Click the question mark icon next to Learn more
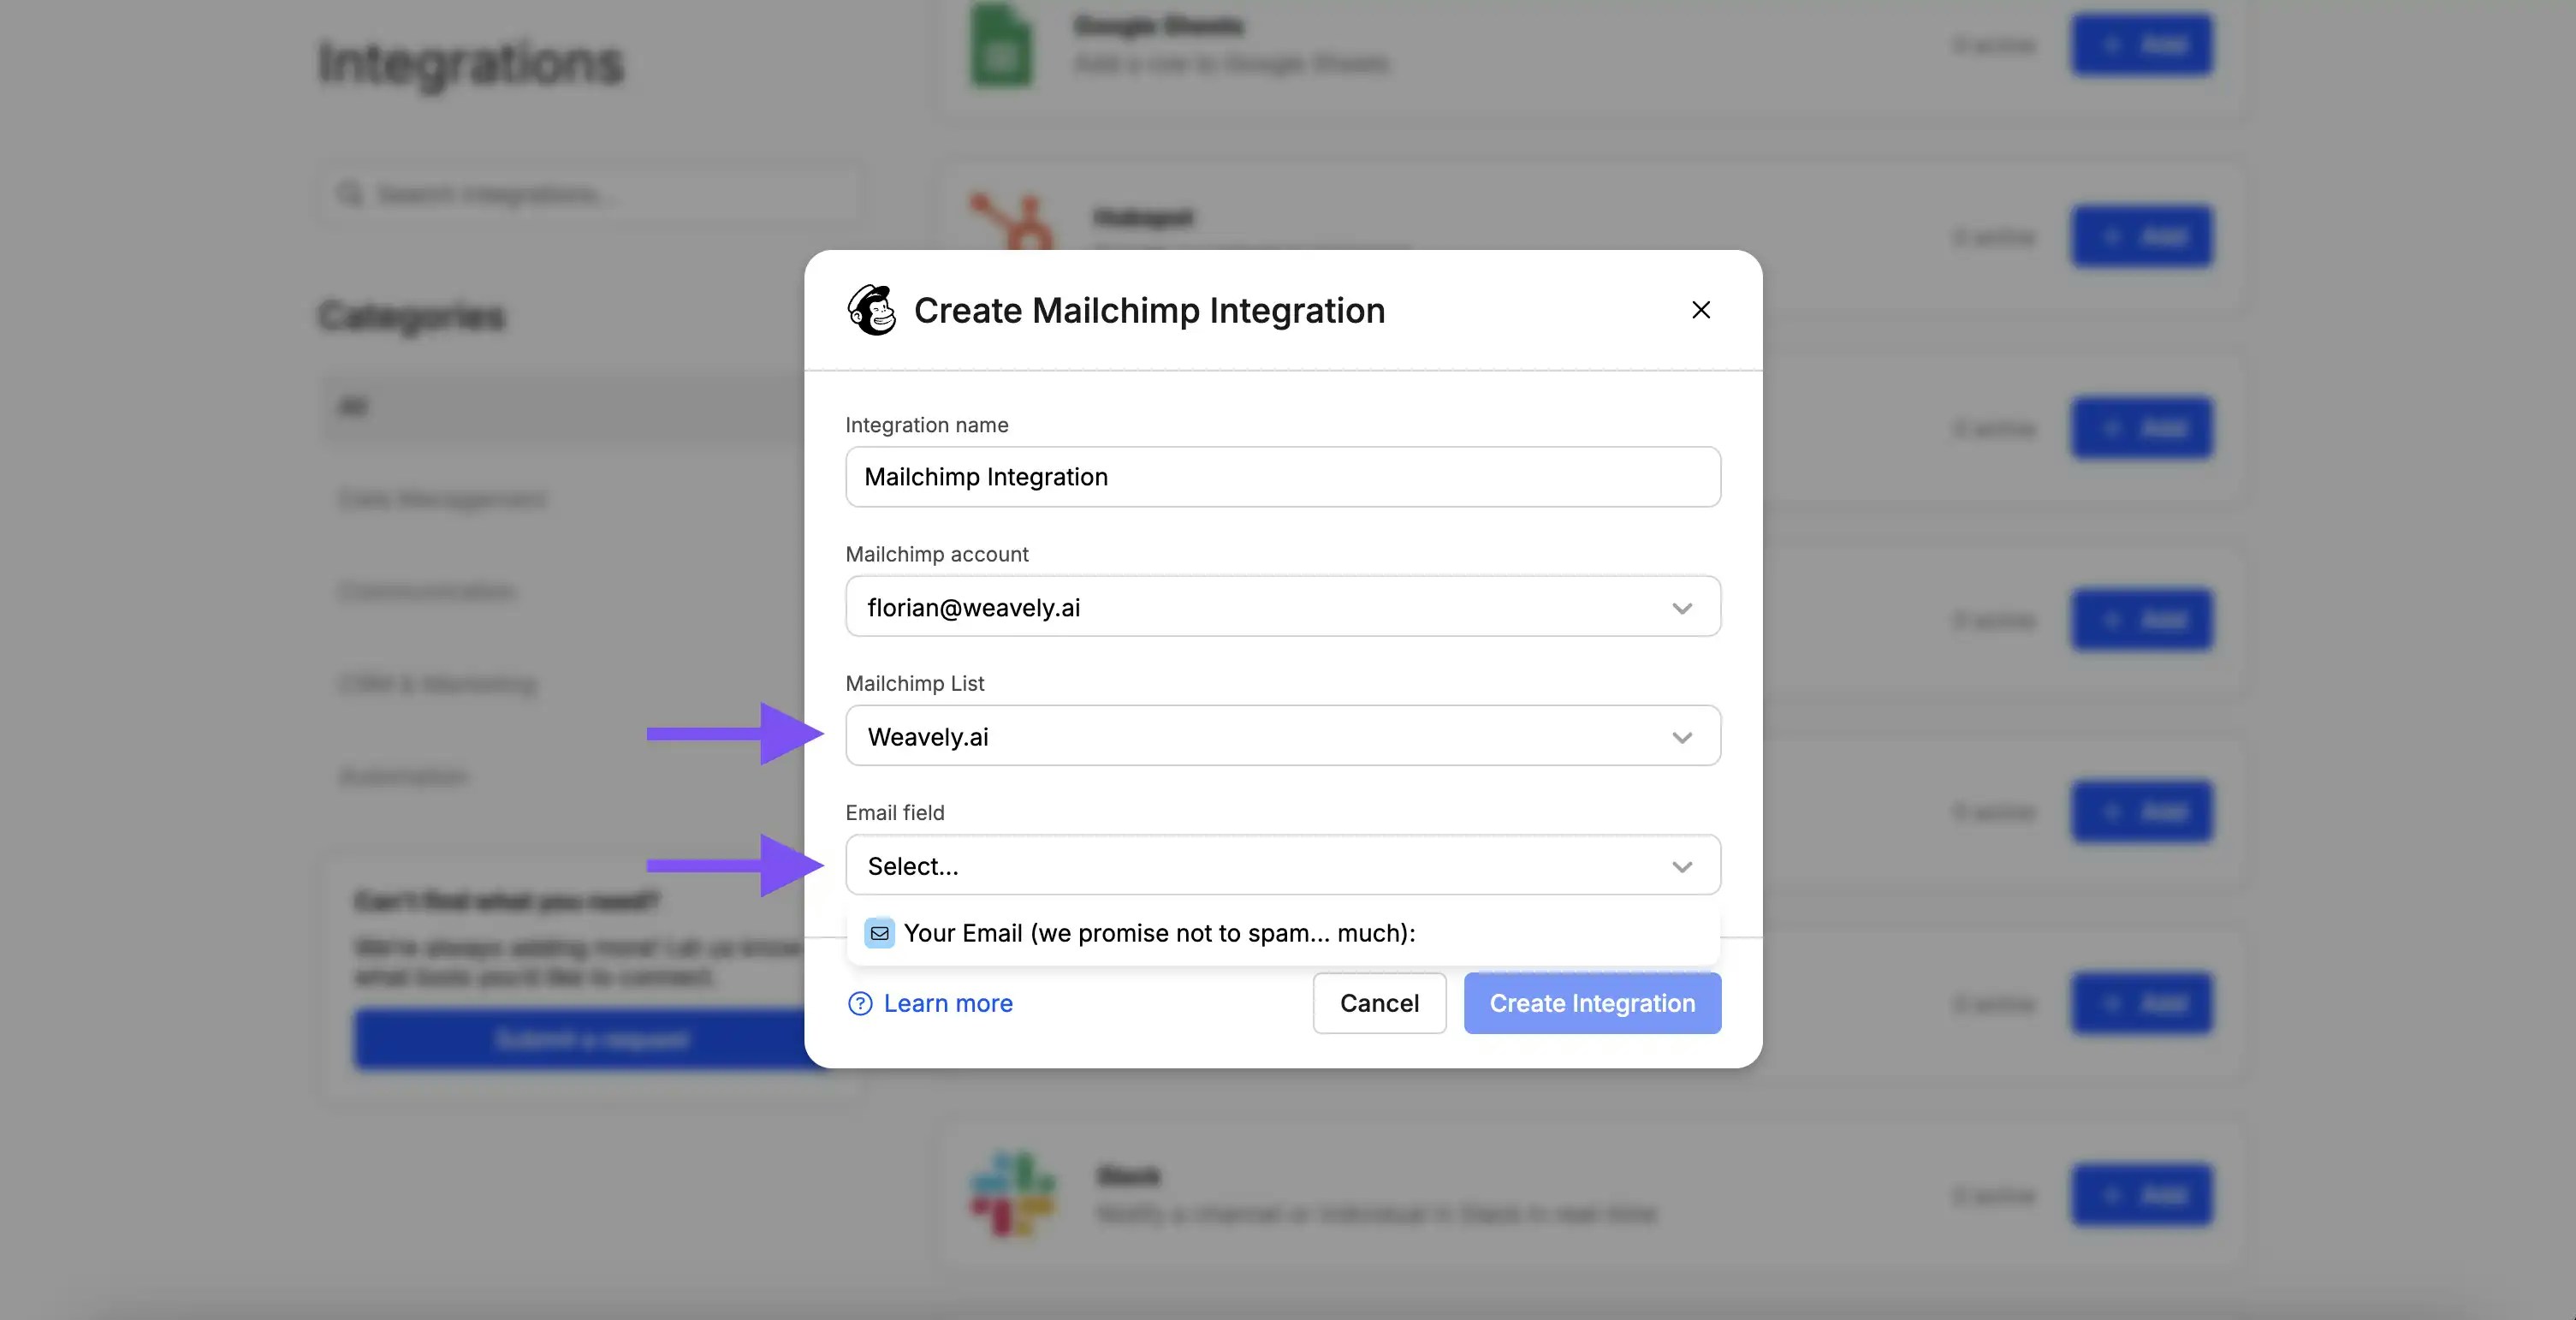This screenshot has width=2576, height=1320. 860,1003
